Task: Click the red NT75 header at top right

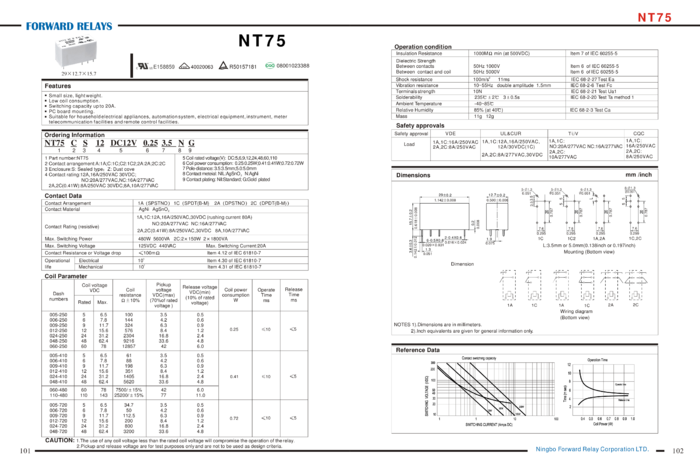Action: [x=654, y=17]
